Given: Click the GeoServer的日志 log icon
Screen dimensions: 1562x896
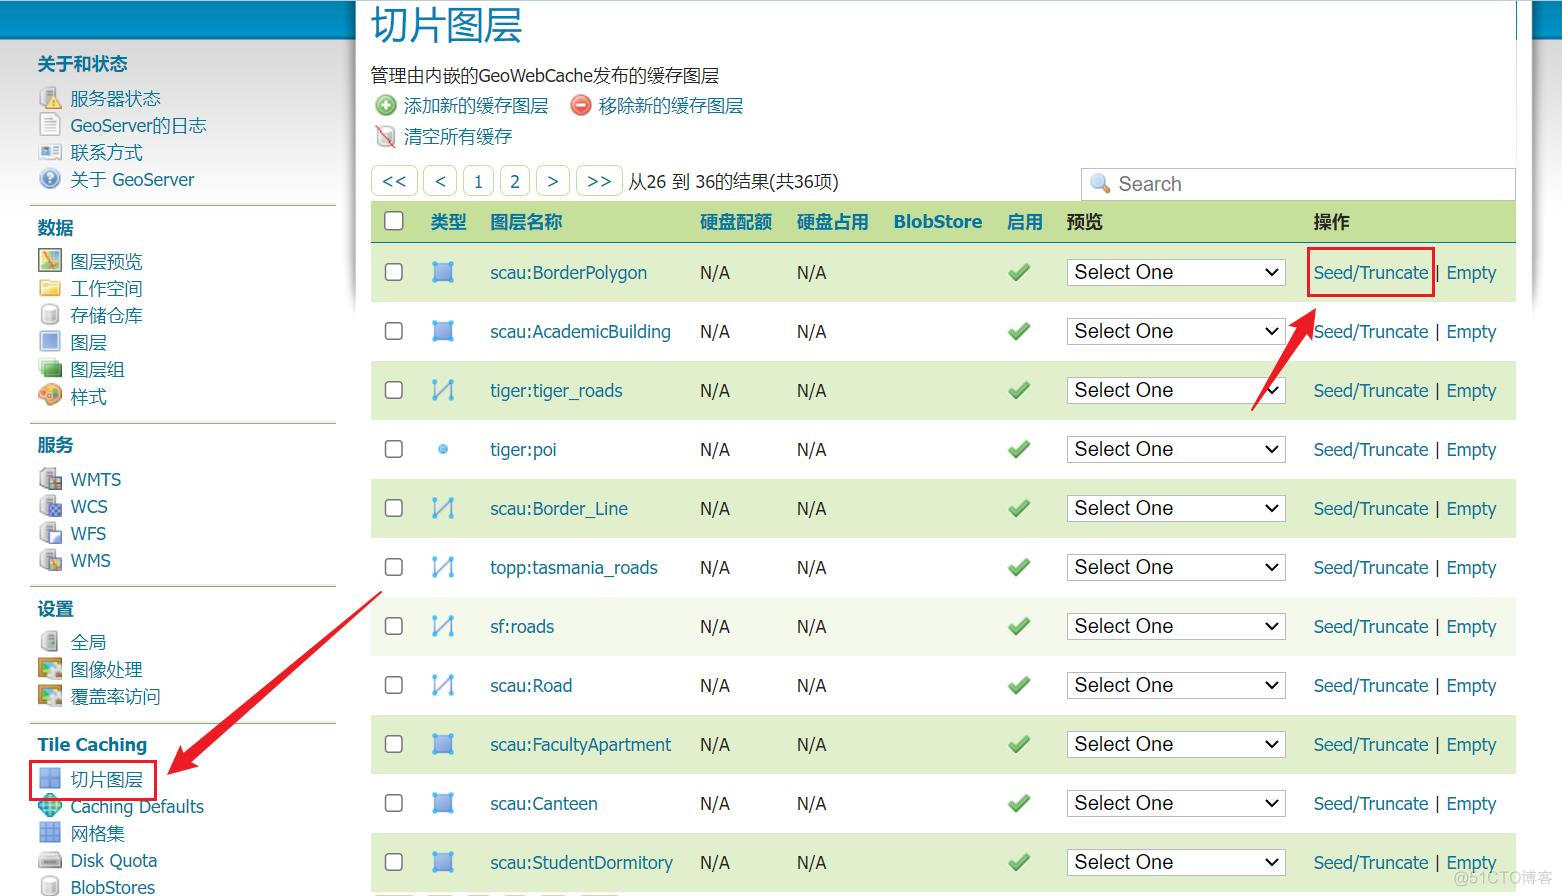Looking at the screenshot, I should [50, 125].
